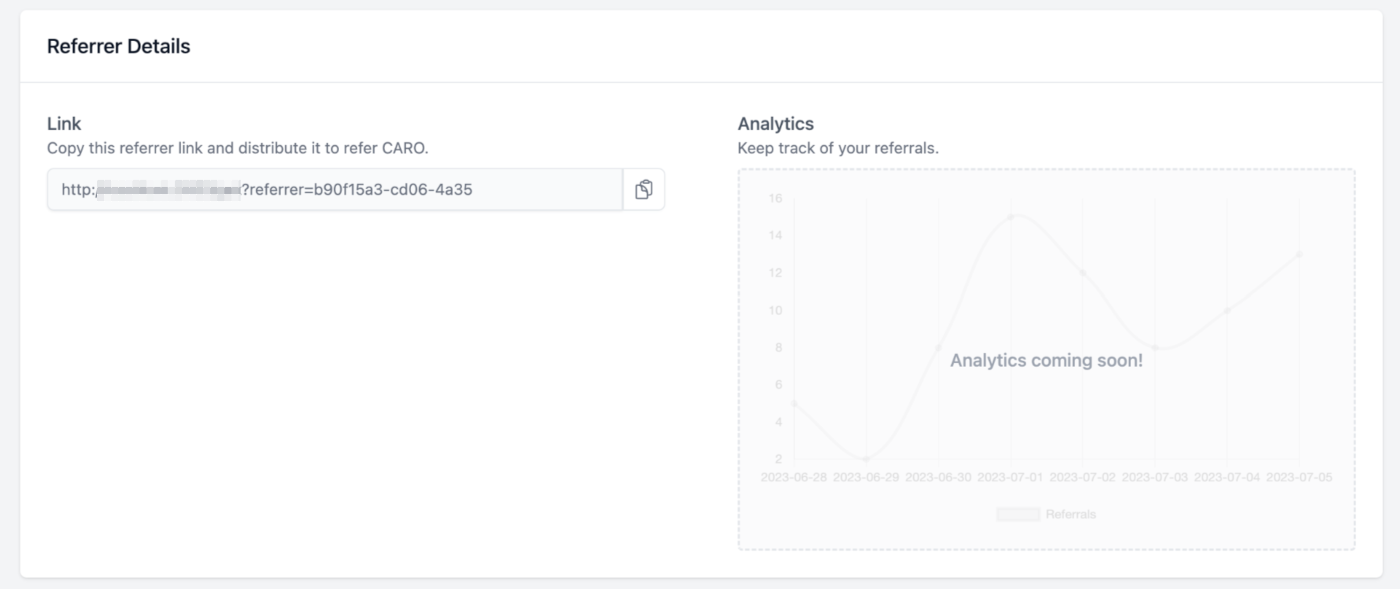Image resolution: width=1400 pixels, height=589 pixels.
Task: Select the 2023-07-05 date label on chart
Action: pos(1299,477)
